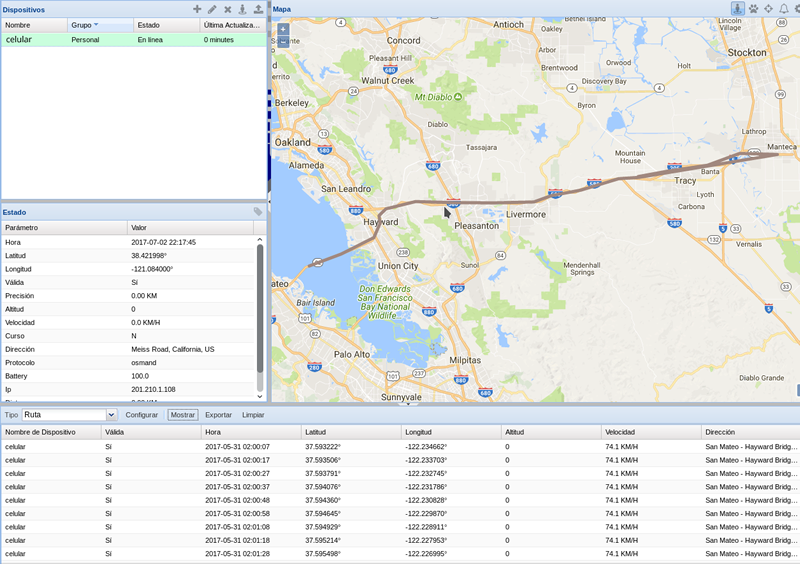Sort report by Nombre de Dispositivo header
Image resolution: width=800 pixels, height=564 pixels.
(51, 432)
